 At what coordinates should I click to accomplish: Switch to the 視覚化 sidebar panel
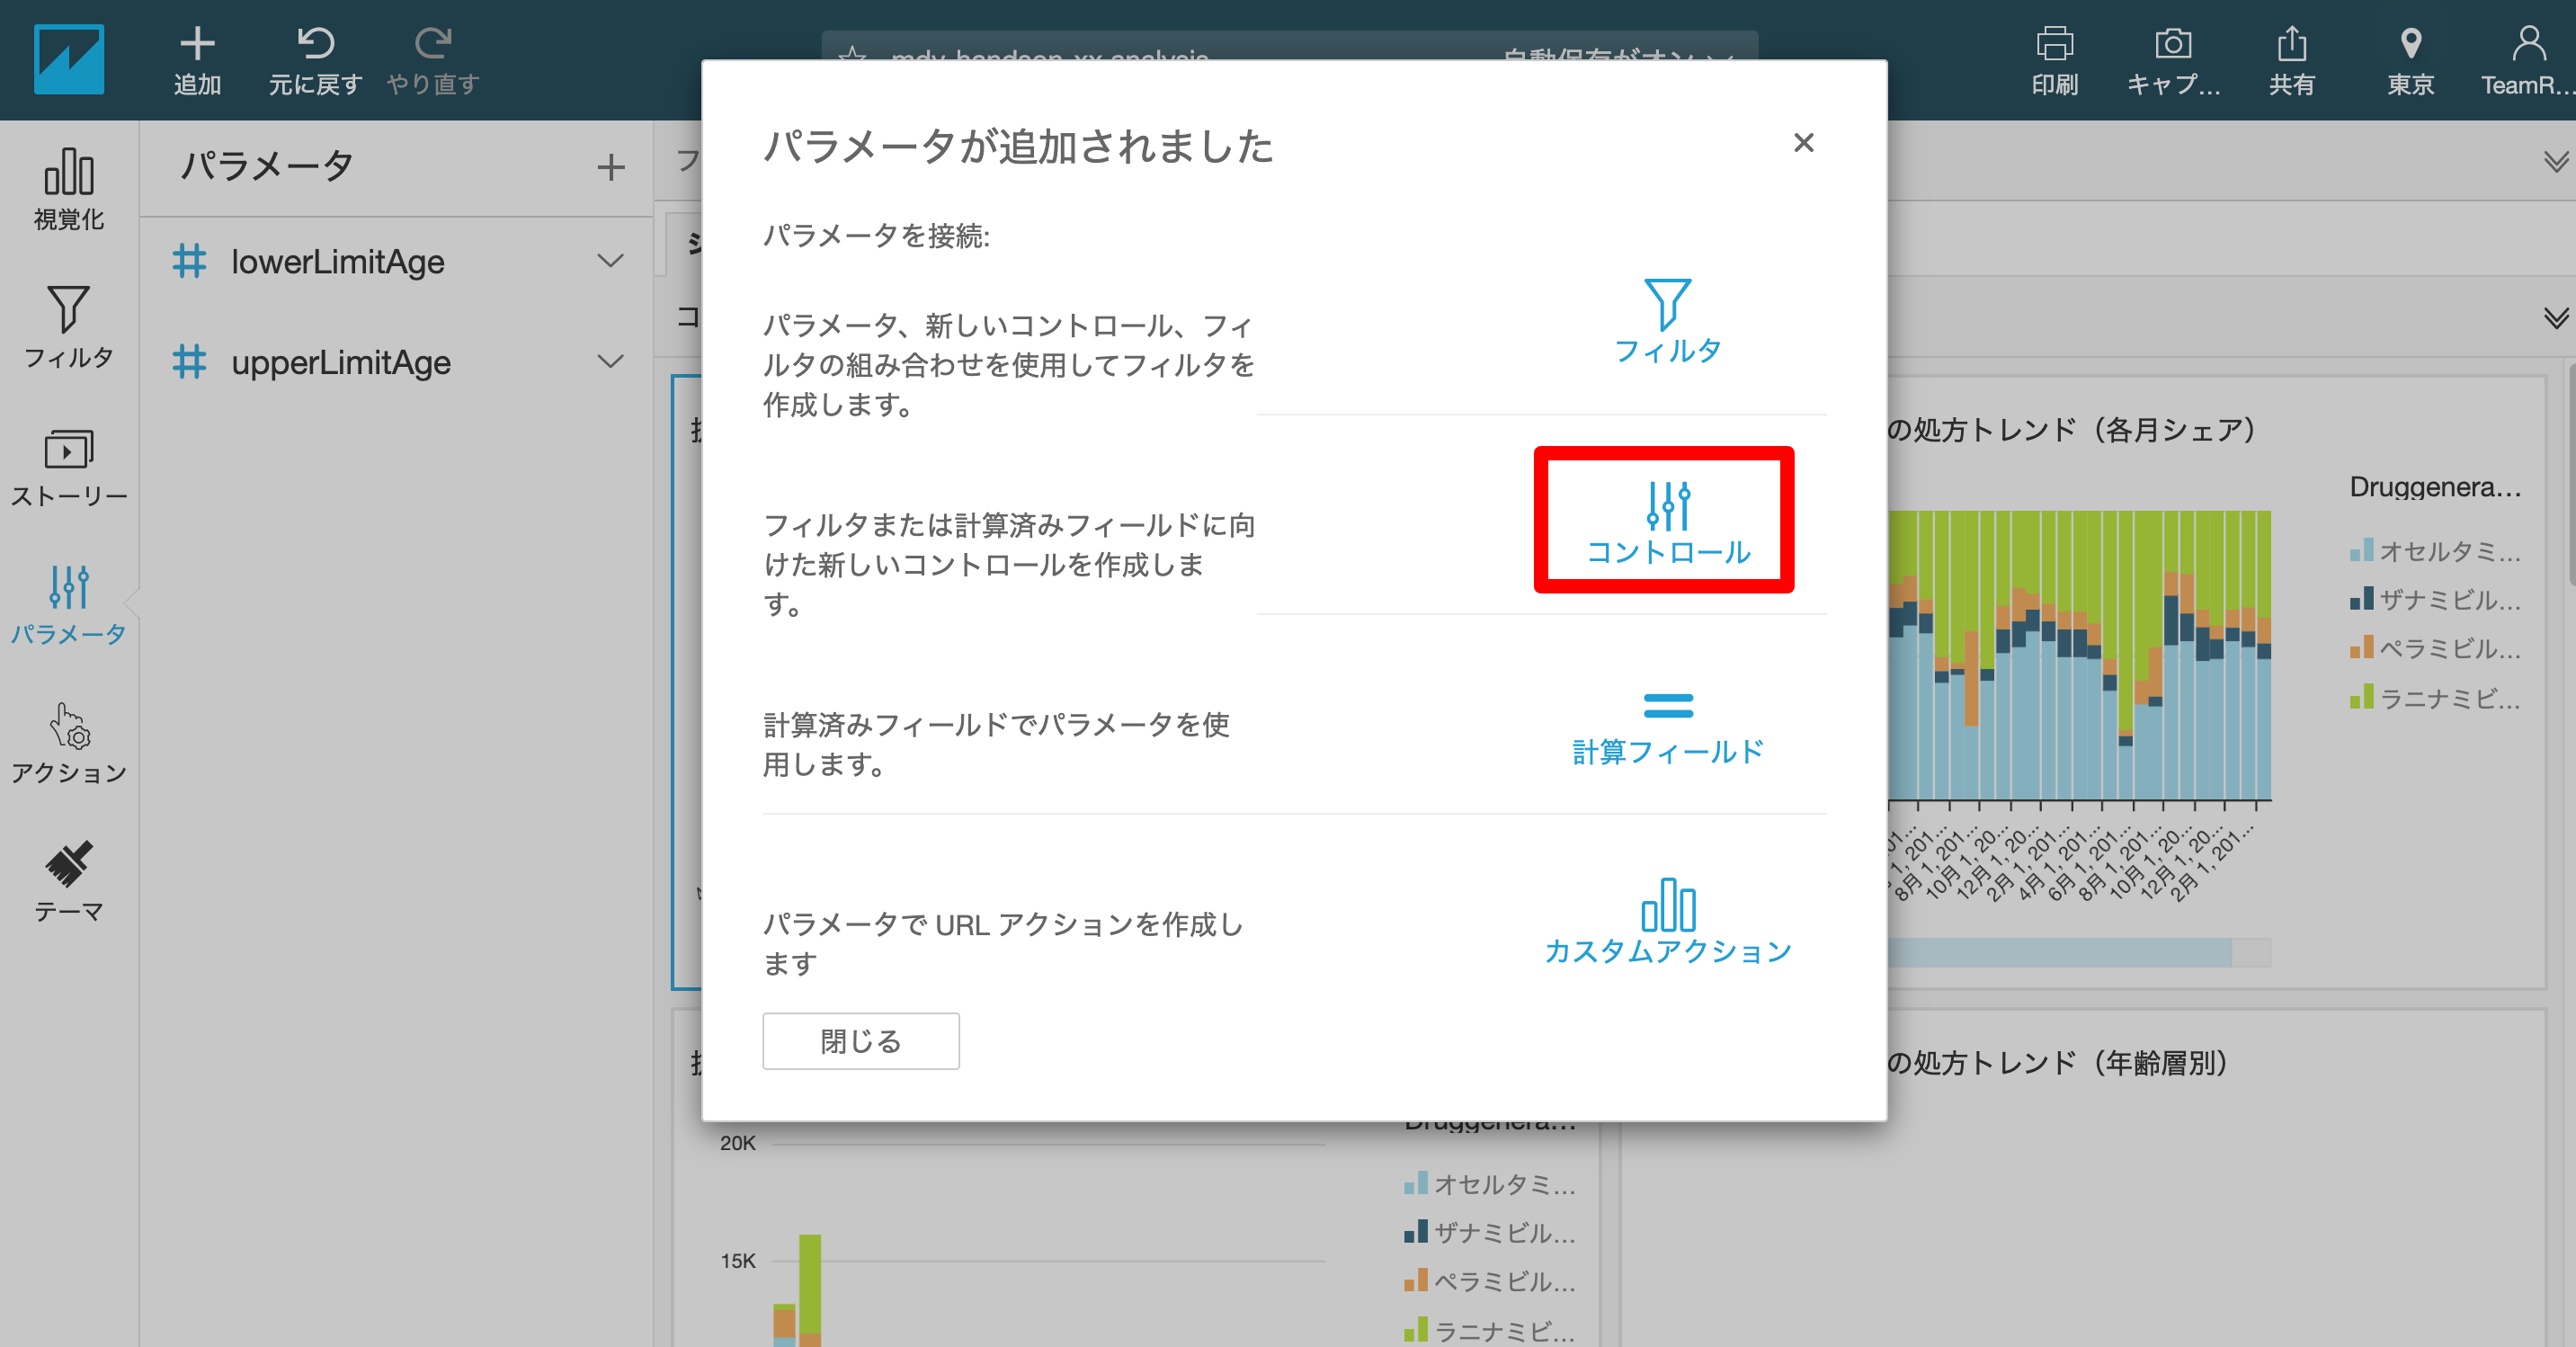point(69,190)
